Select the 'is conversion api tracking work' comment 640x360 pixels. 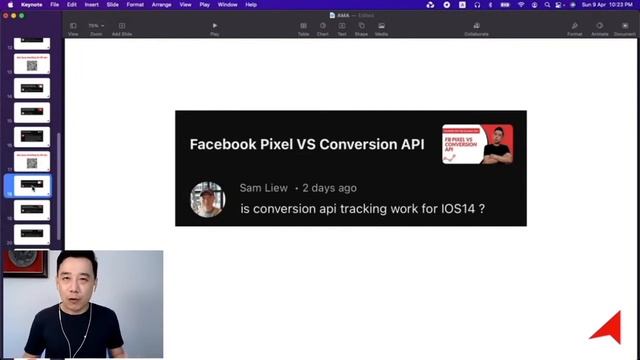tap(362, 209)
